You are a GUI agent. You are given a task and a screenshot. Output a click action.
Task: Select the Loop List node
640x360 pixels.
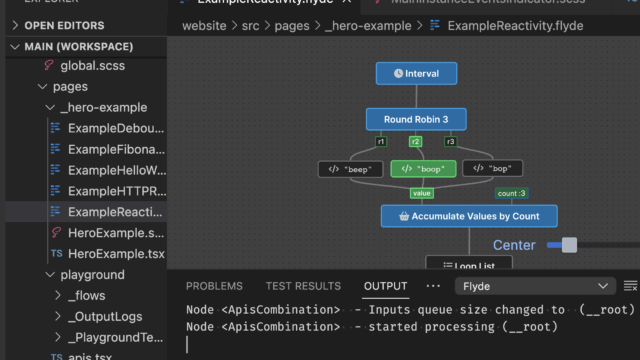[469, 262]
